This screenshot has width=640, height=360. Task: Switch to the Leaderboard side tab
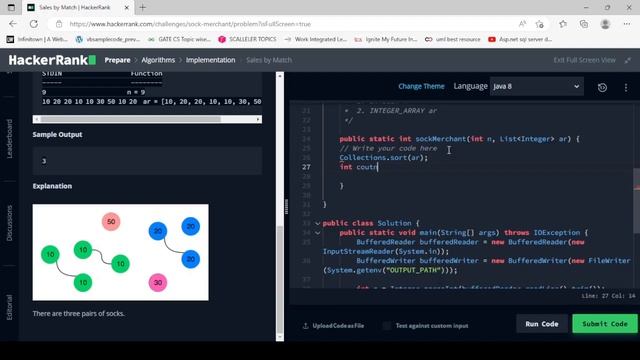pos(9,139)
